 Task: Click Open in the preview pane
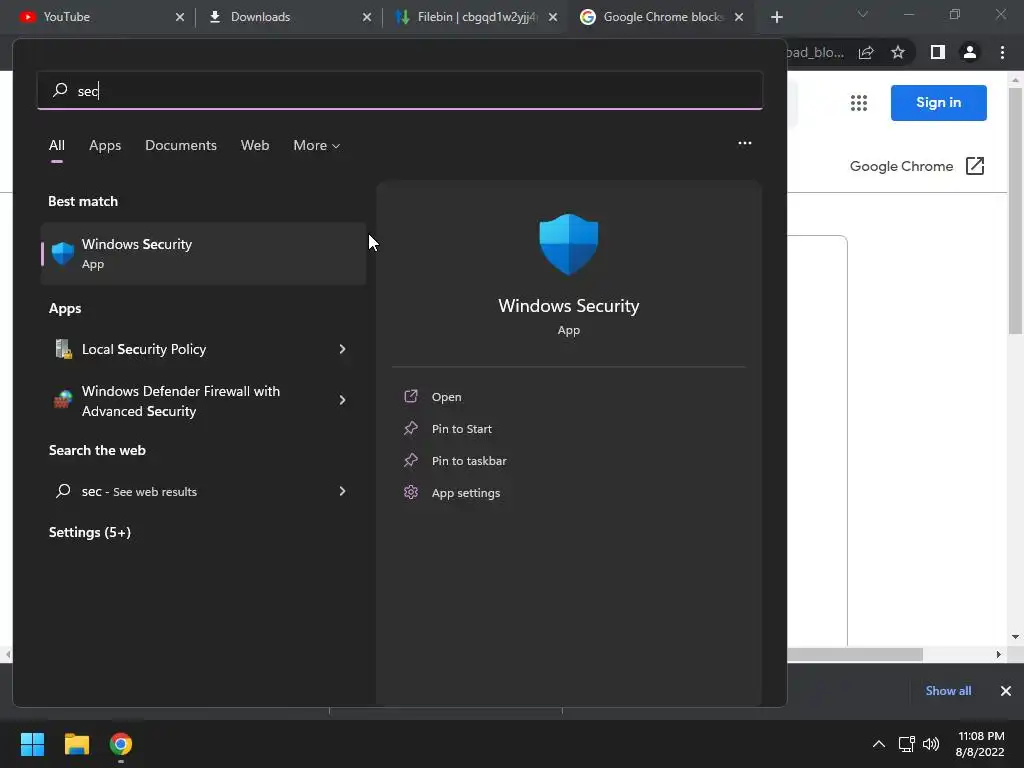click(x=446, y=397)
